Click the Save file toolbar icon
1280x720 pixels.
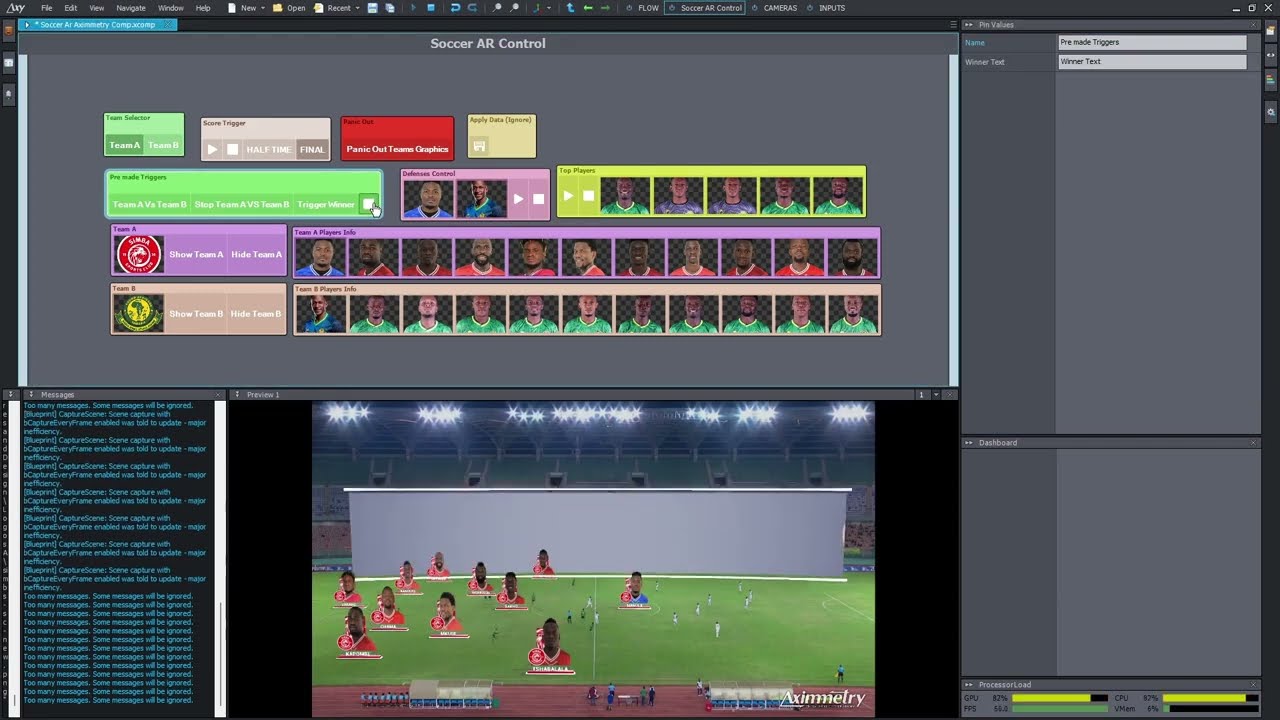[372, 8]
